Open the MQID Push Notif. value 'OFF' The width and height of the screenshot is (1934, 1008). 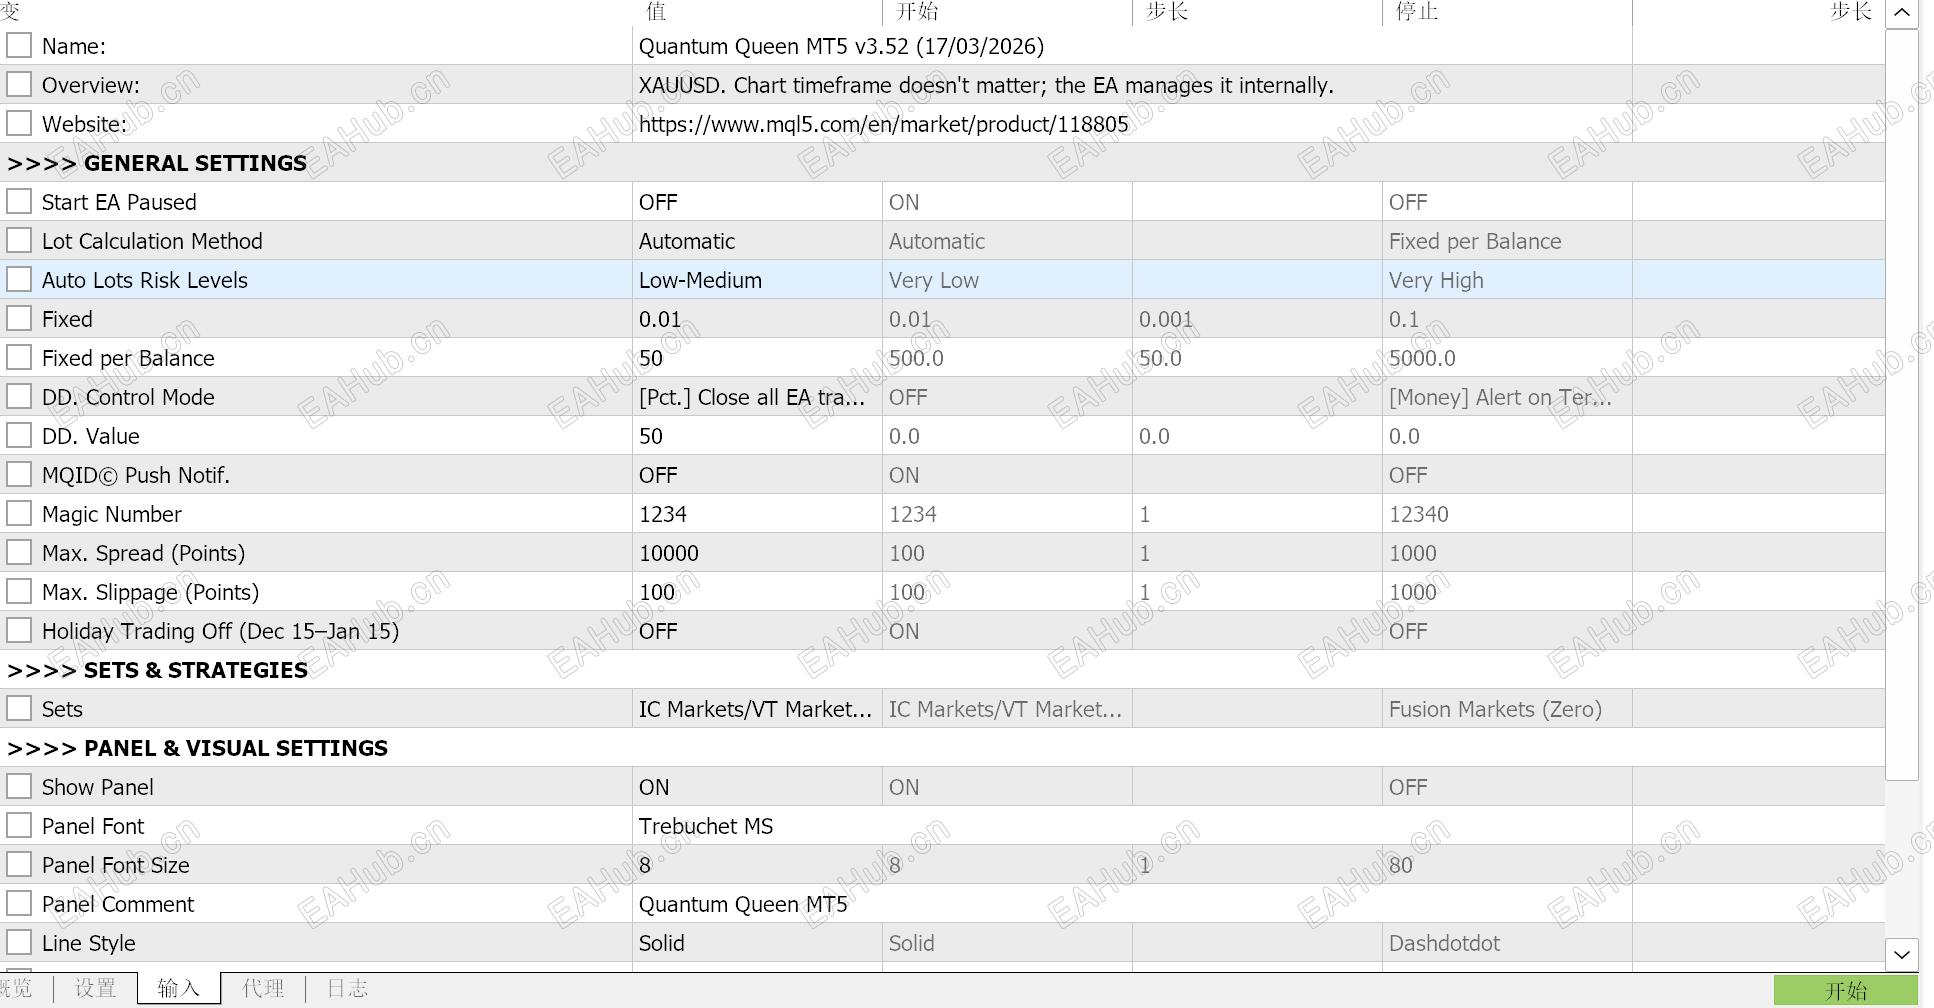click(757, 475)
